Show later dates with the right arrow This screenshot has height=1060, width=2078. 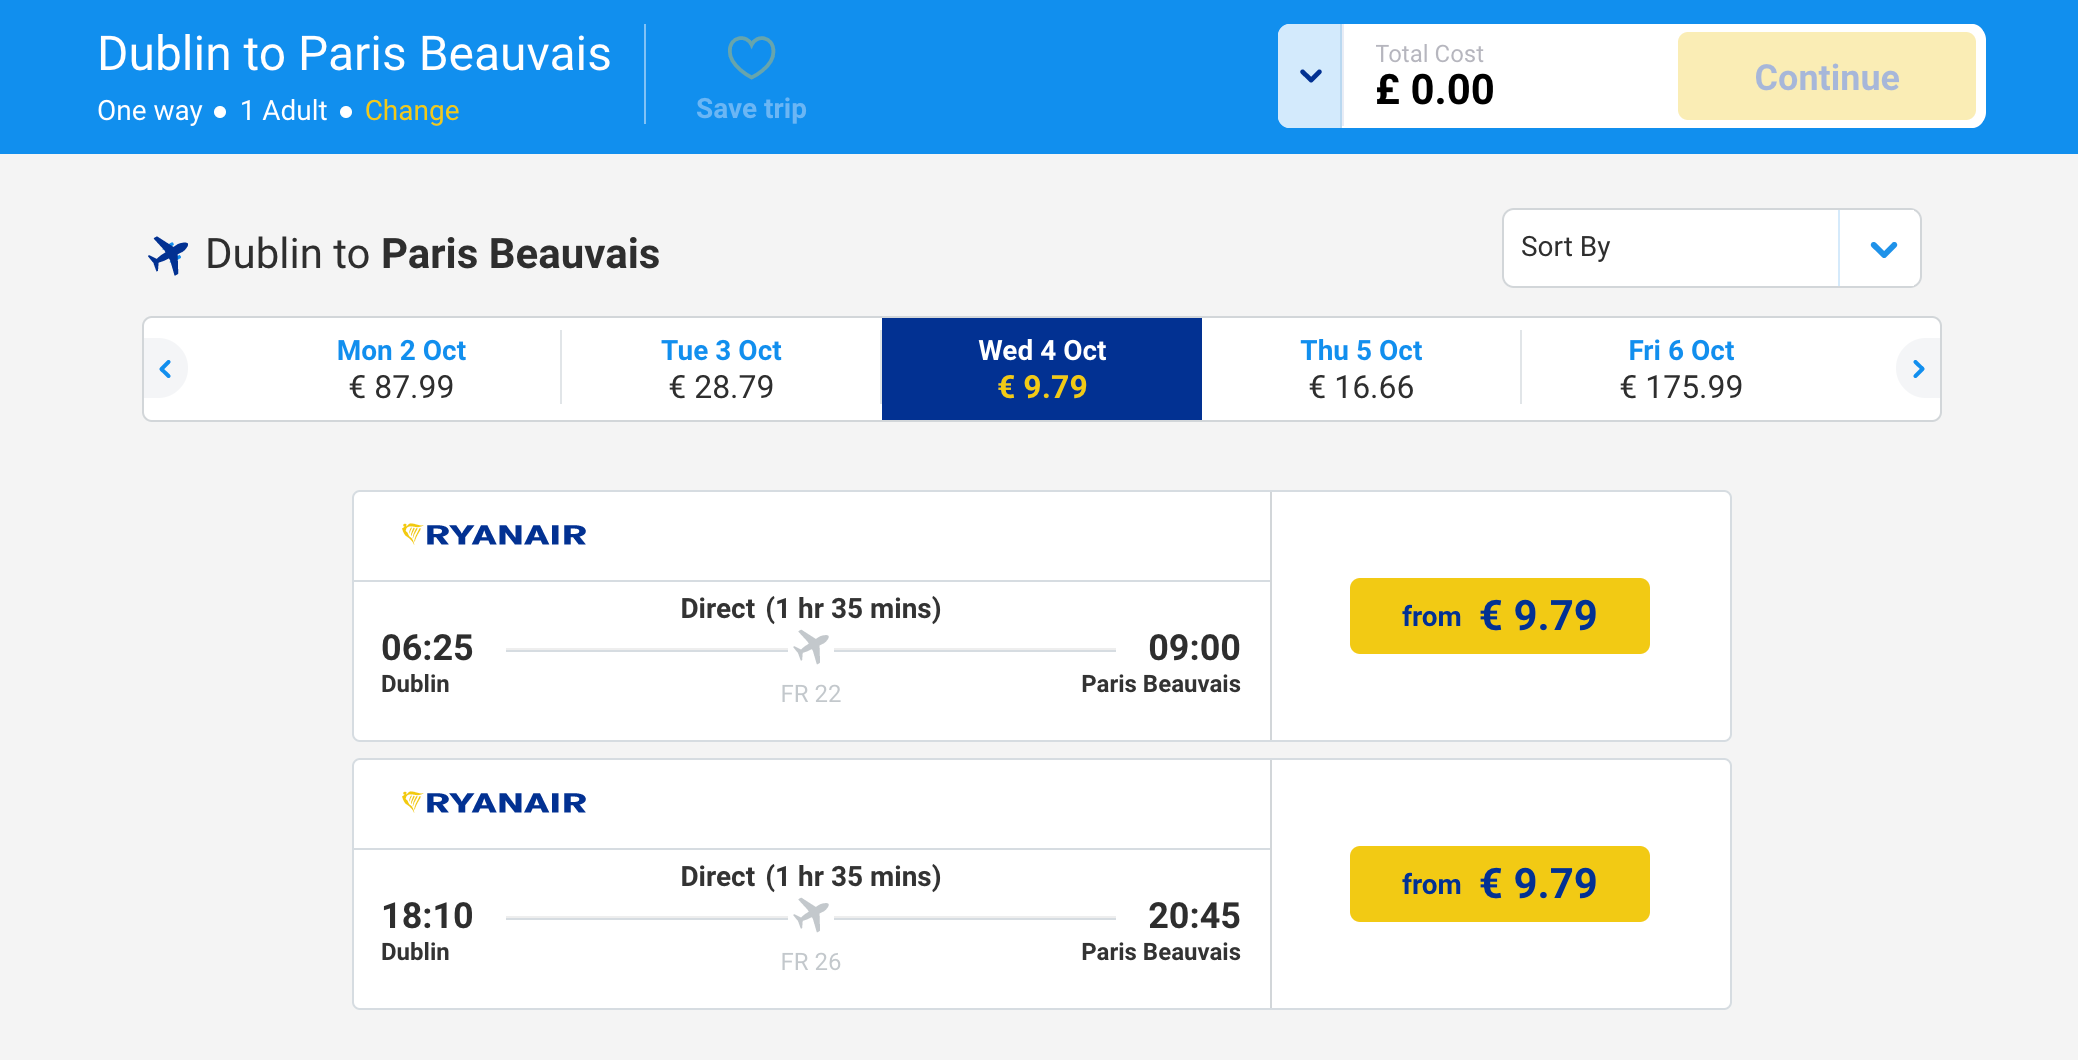point(1917,369)
